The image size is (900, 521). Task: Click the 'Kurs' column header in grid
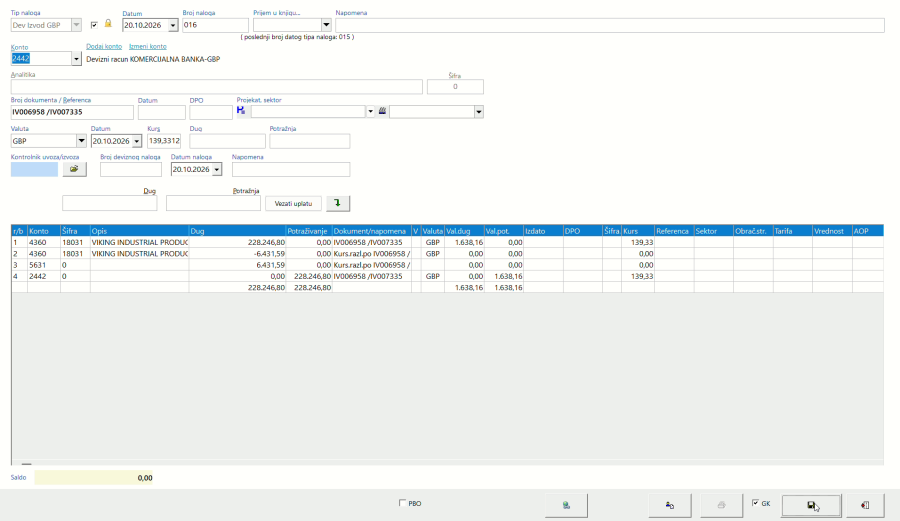(638, 231)
